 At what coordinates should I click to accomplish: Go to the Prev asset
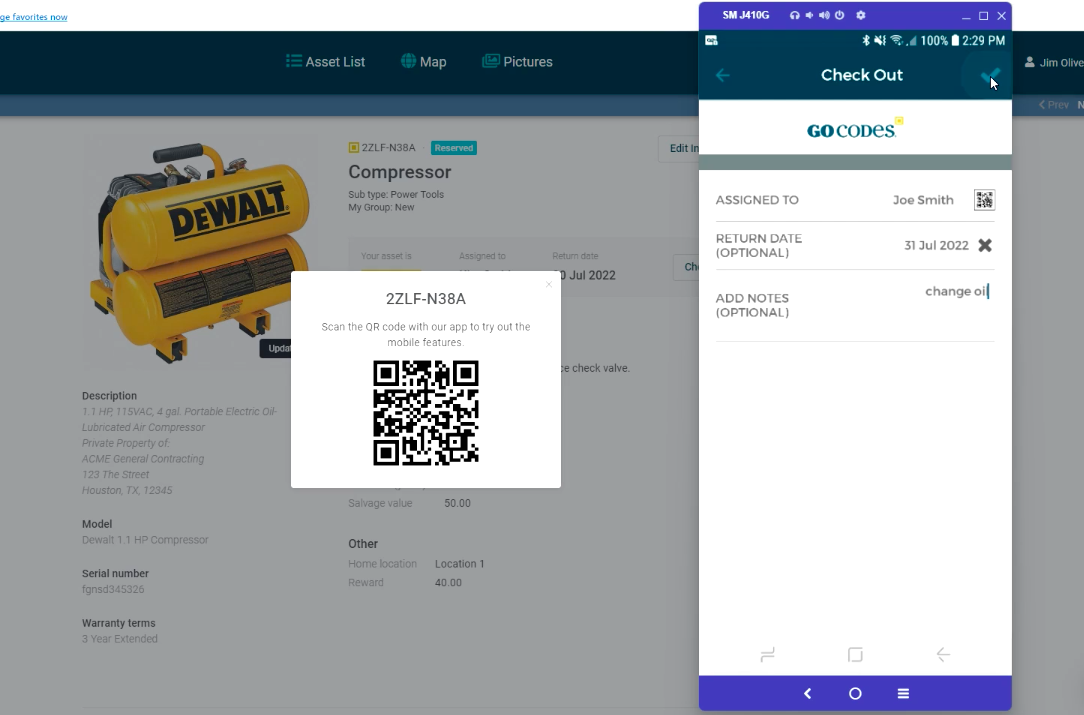coord(1054,105)
